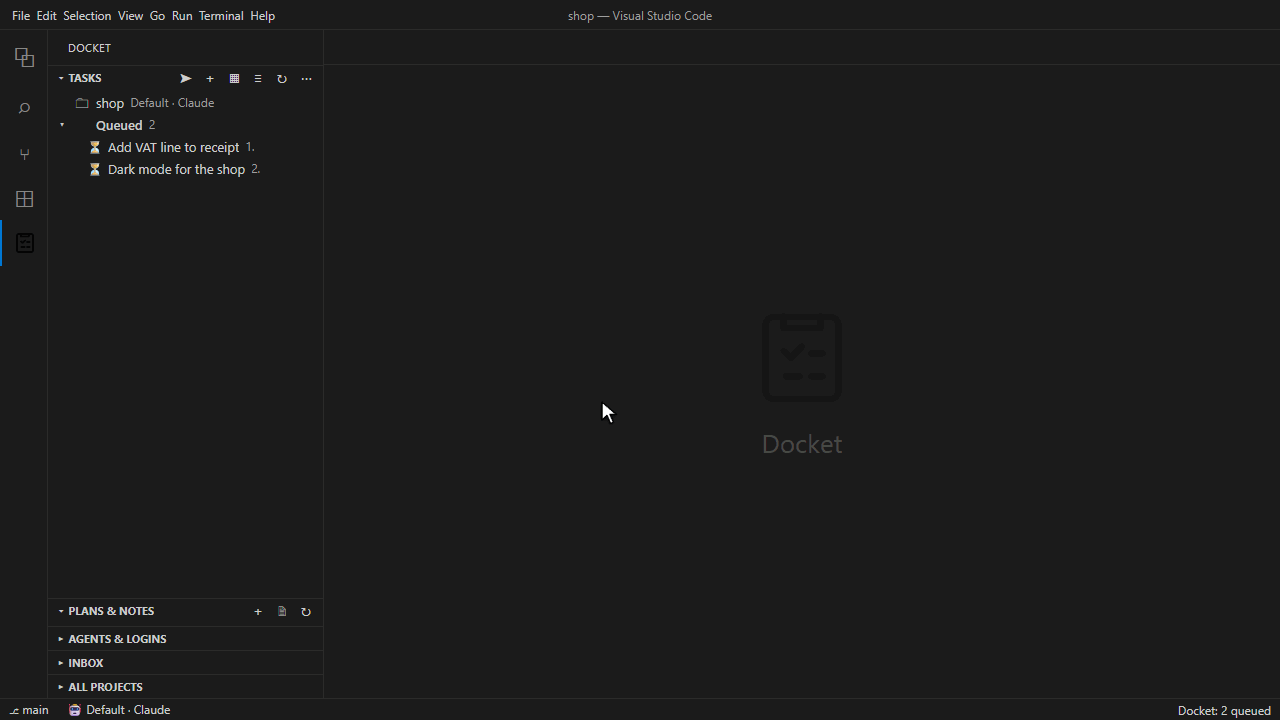Switch Tasks to grid board view
The image size is (1280, 720).
point(234,78)
